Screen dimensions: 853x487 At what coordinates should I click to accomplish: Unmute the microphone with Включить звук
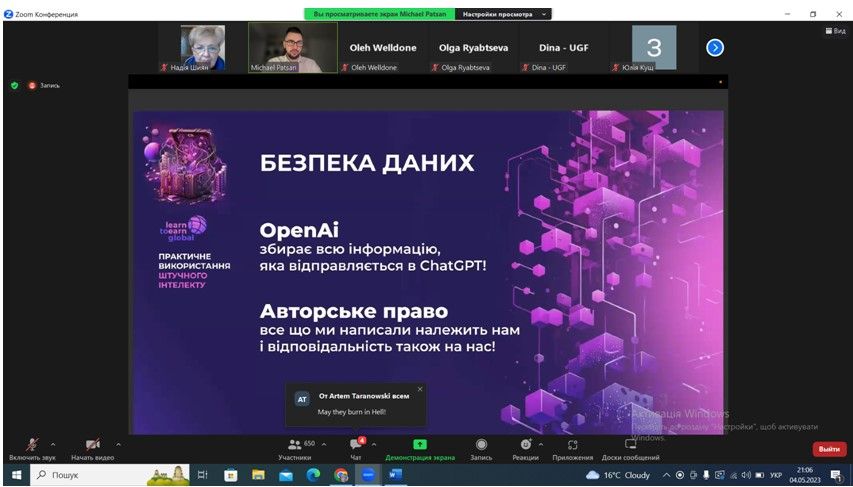[31, 445]
